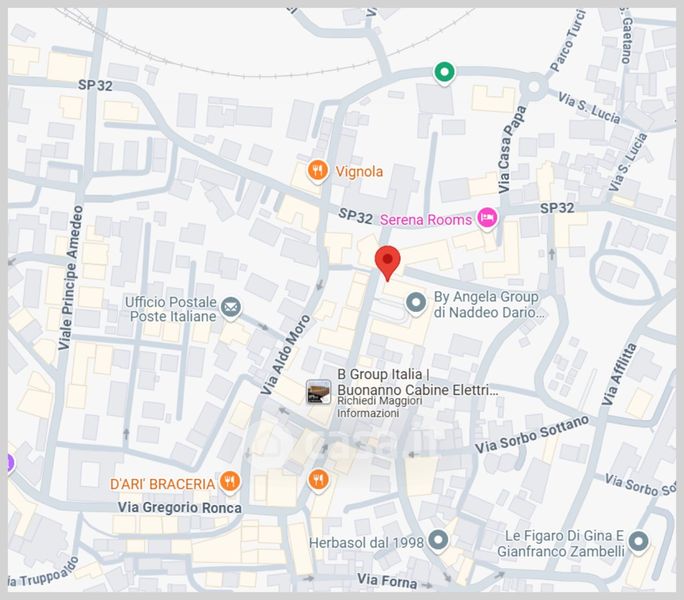Click the Ufficio Postale mail icon

pyautogui.click(x=231, y=307)
